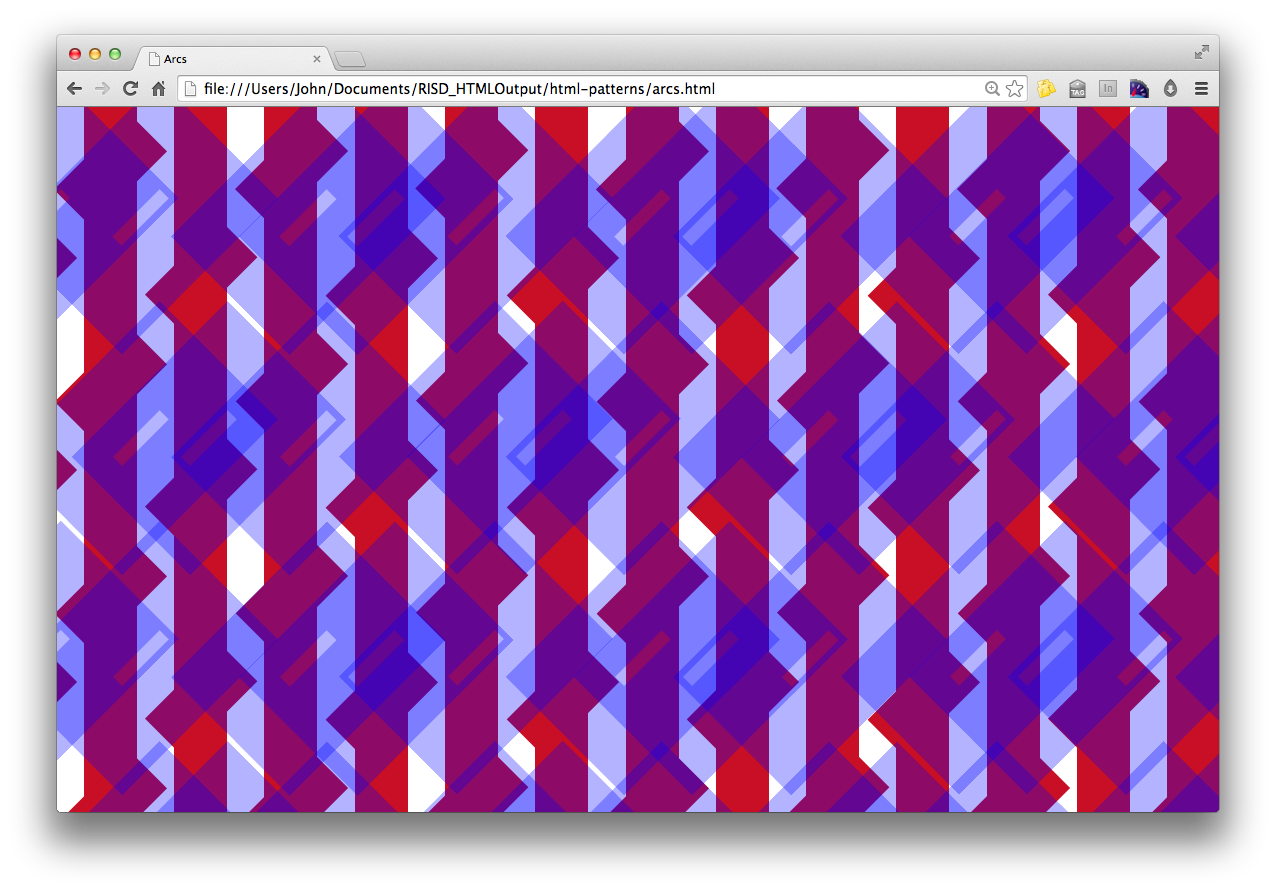Minimize the Chrome window with the yellow button
This screenshot has height=891, width=1276.
95,54
